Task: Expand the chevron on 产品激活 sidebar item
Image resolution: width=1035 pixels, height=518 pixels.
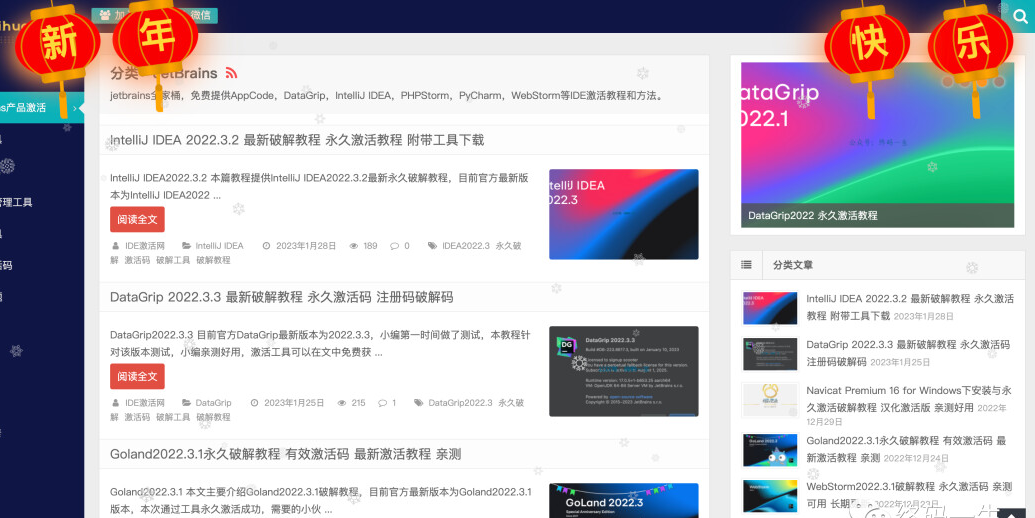Action: click(x=75, y=108)
